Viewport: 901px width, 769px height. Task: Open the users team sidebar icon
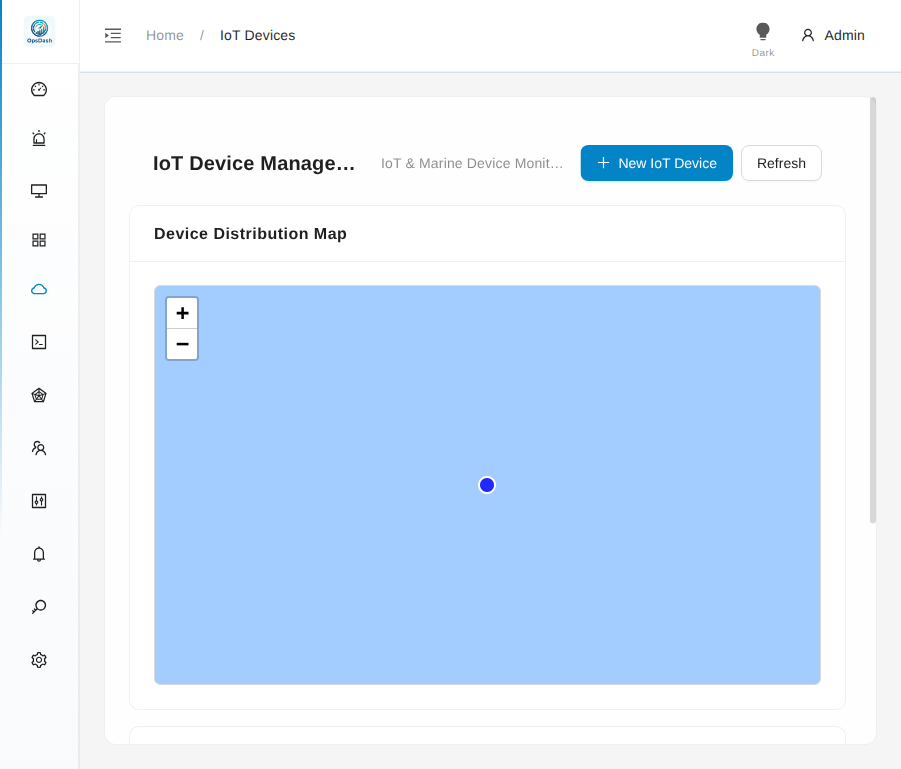coord(39,448)
